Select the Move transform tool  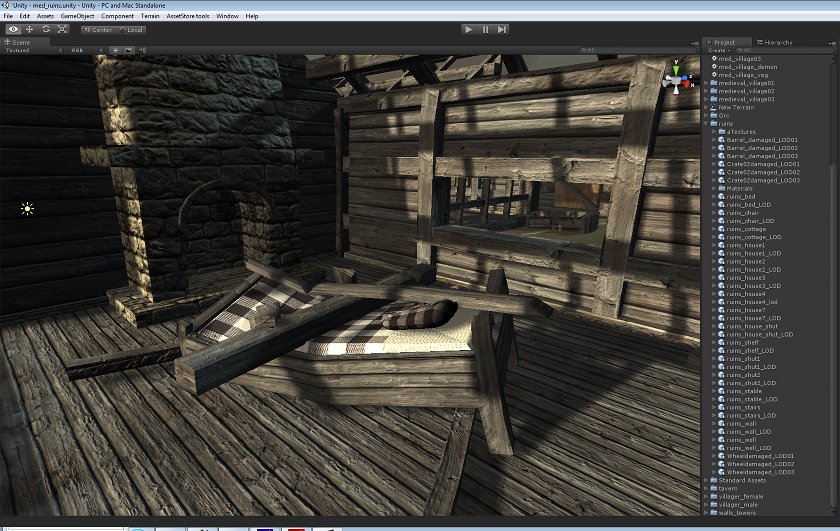[29, 29]
